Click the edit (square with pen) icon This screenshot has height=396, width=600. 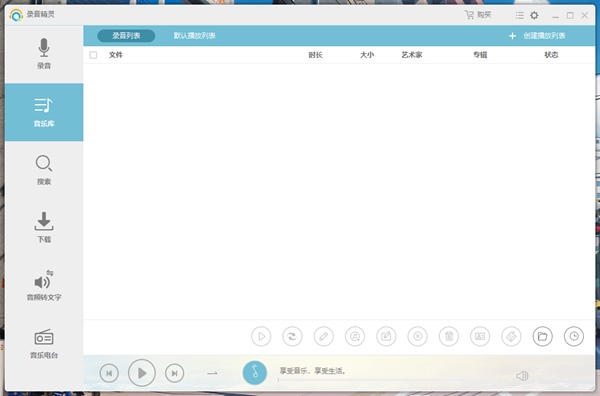(x=386, y=336)
